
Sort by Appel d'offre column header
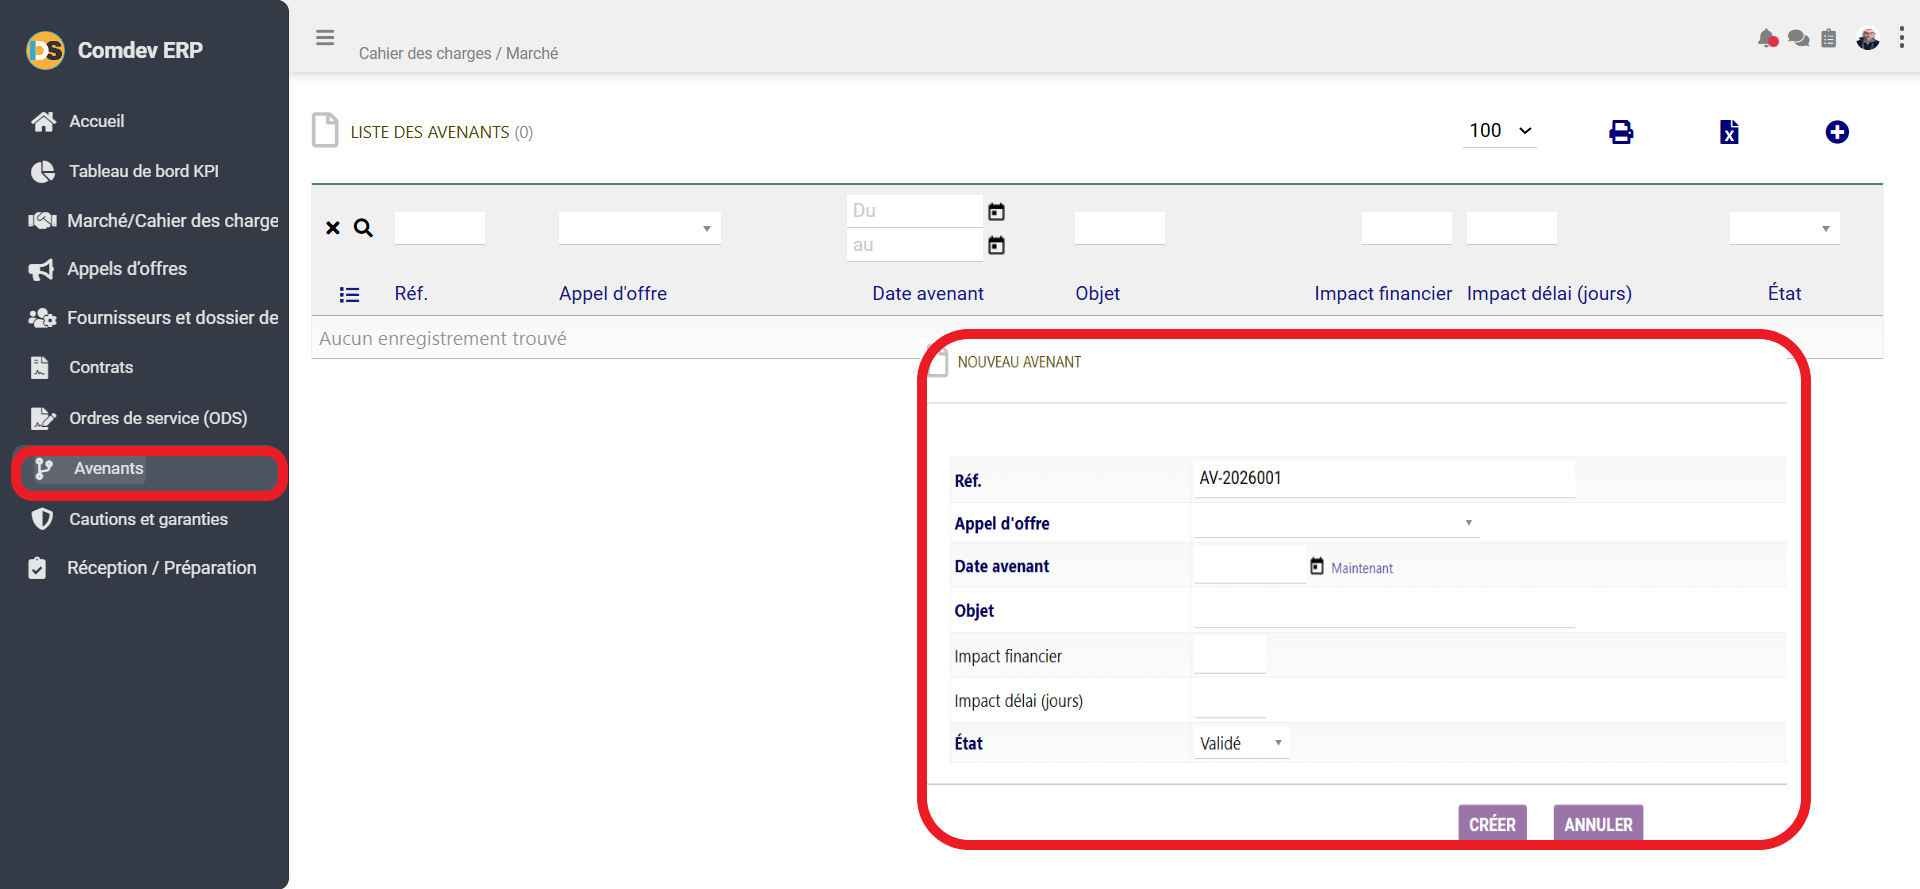point(613,293)
